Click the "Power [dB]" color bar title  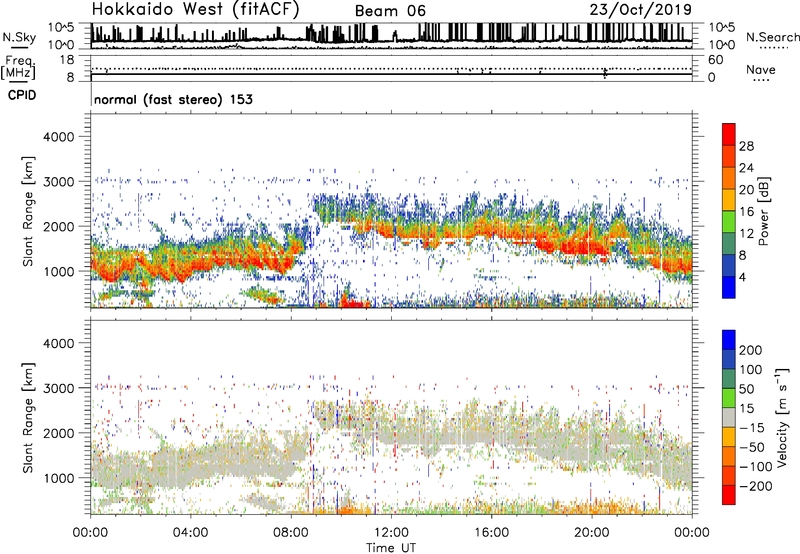(763, 211)
